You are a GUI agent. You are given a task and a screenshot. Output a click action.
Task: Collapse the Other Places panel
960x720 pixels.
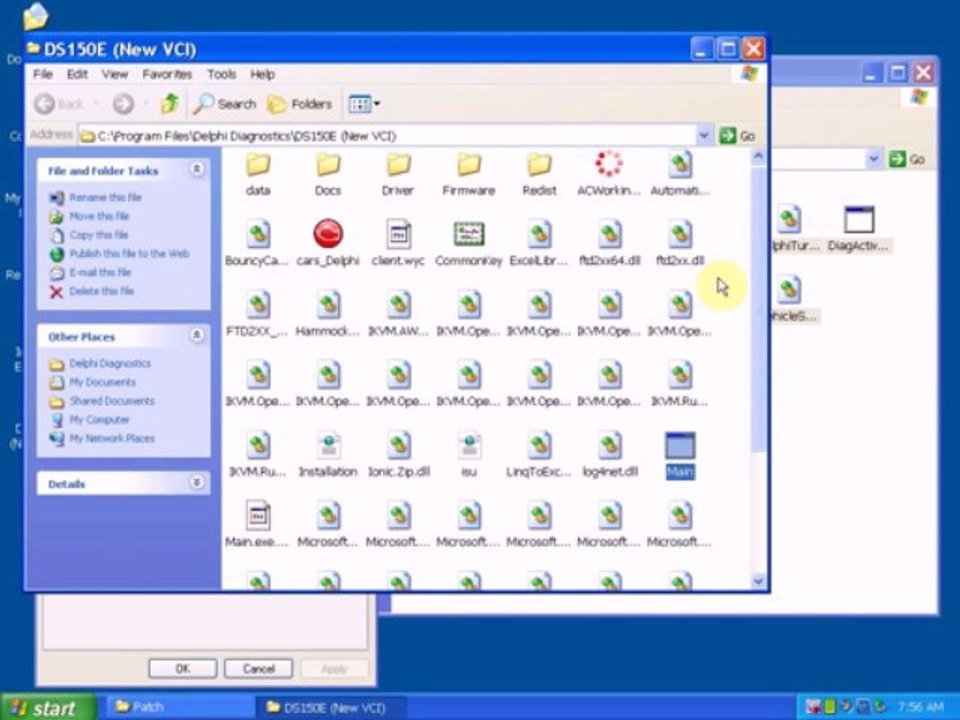(197, 336)
